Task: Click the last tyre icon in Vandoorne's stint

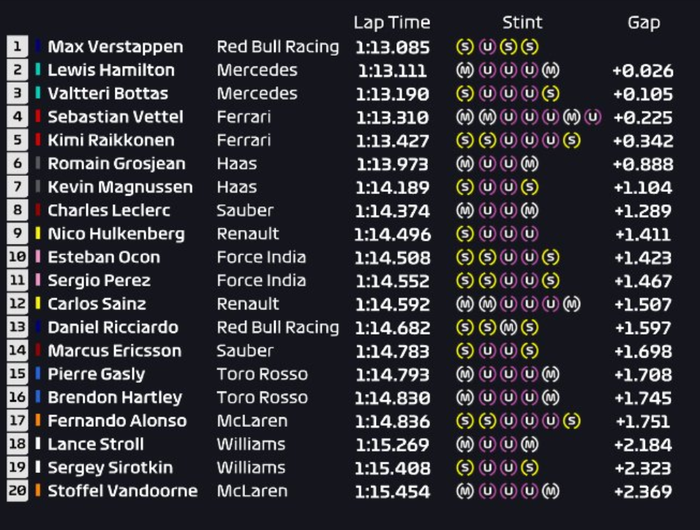Action: point(550,491)
